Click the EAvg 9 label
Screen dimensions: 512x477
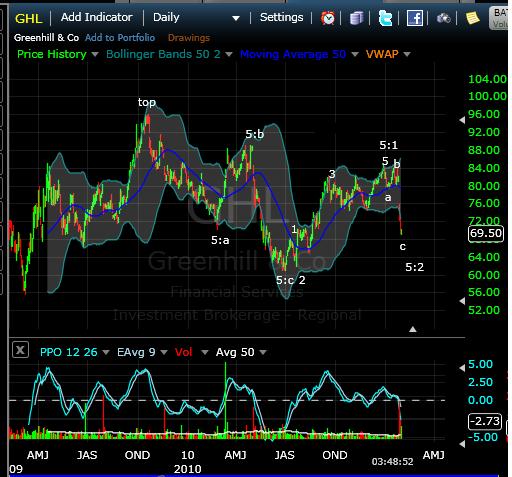point(136,352)
